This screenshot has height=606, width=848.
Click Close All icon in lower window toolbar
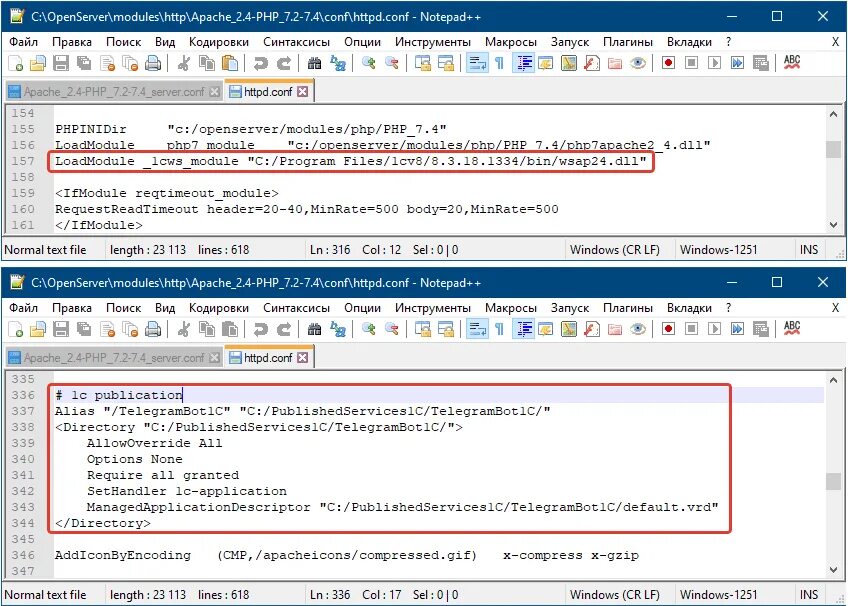[130, 329]
